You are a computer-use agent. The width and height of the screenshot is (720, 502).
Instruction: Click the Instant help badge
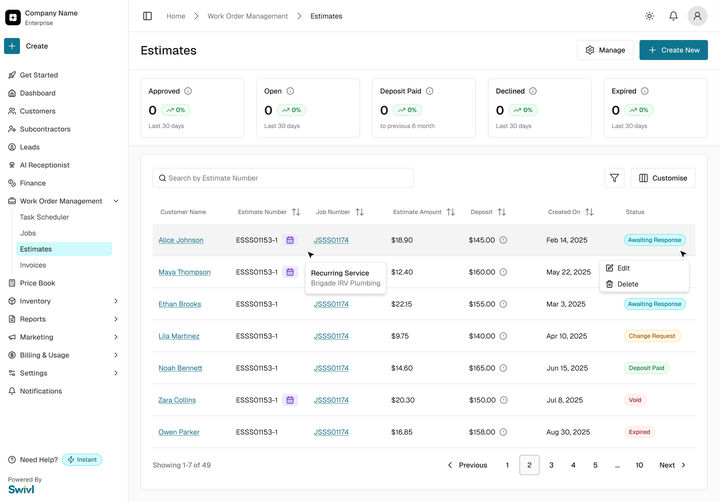82,460
